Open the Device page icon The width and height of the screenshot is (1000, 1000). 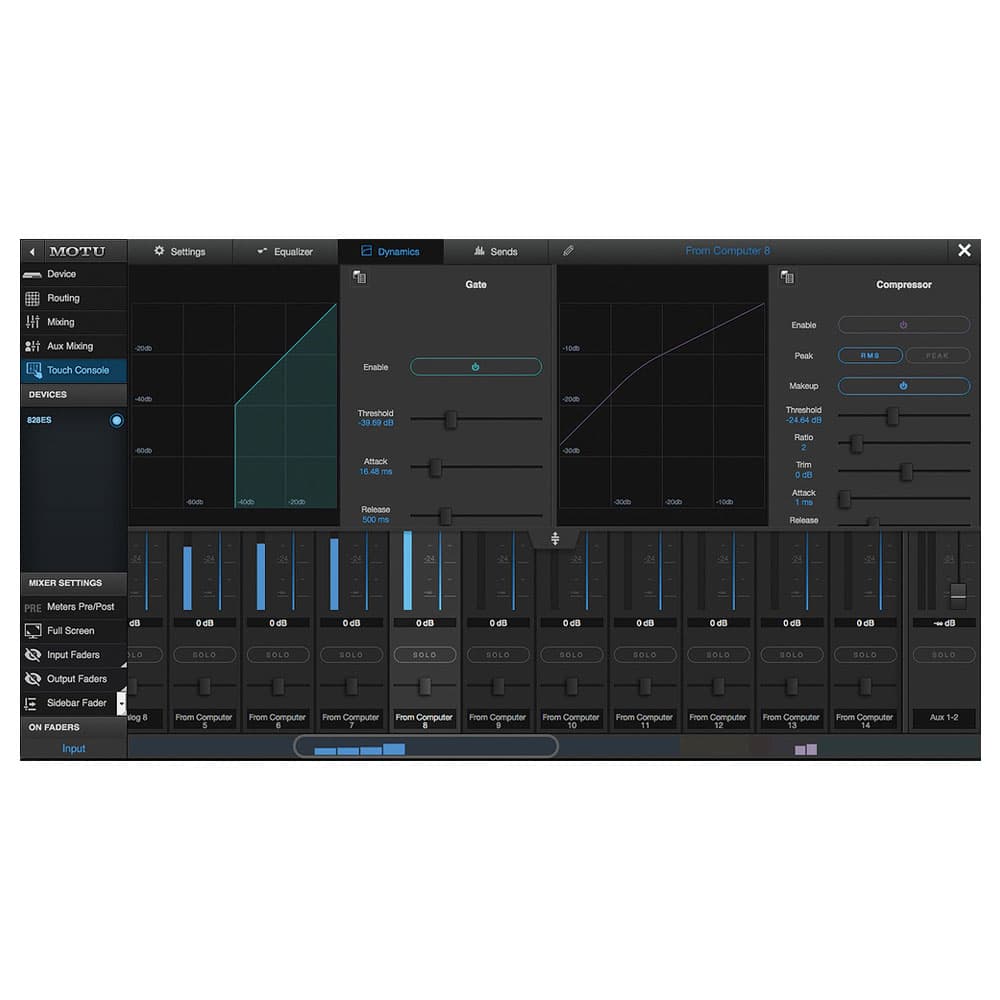32,275
